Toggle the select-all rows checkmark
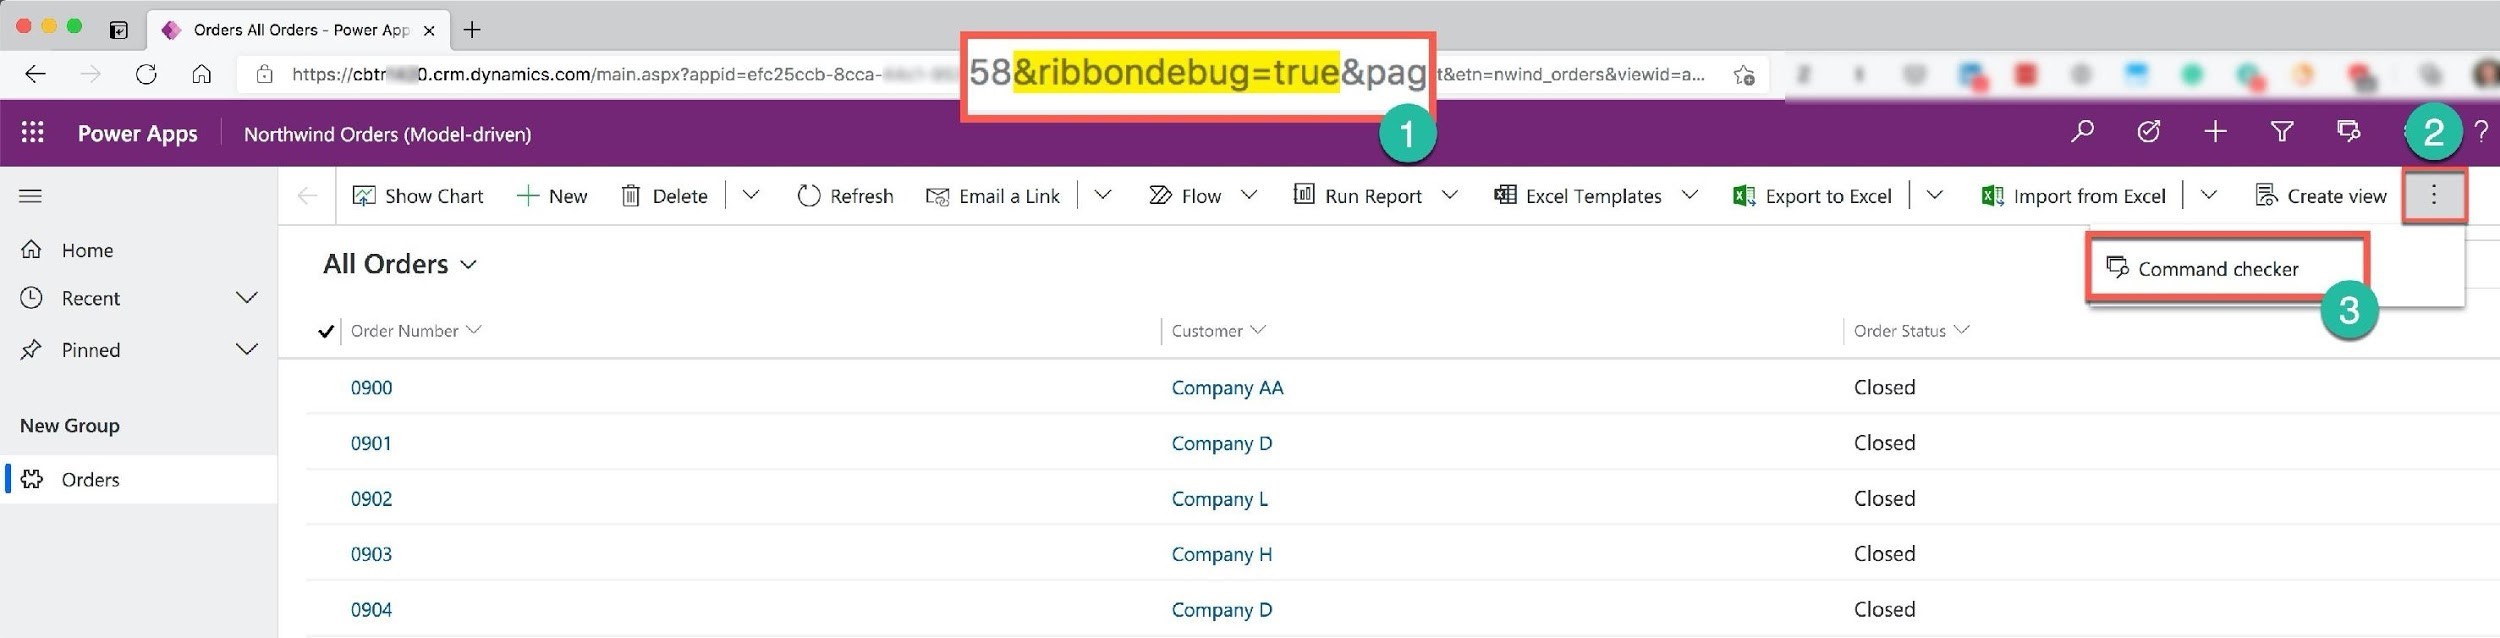Viewport: 2500px width, 638px height. pyautogui.click(x=325, y=331)
